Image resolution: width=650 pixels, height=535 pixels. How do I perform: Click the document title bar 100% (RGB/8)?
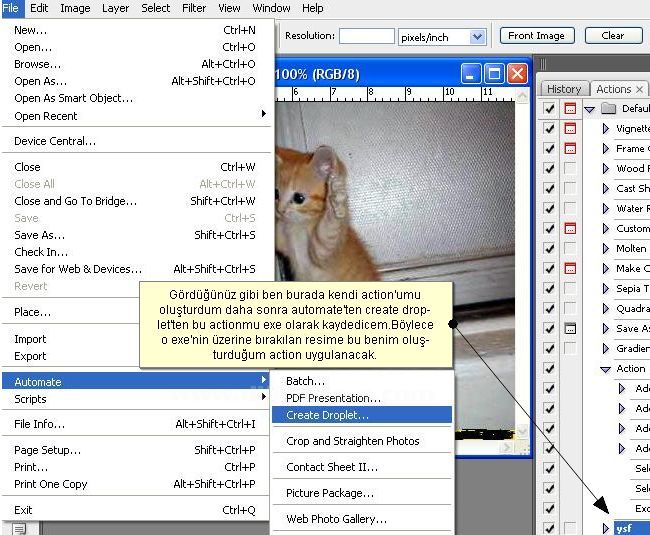(x=317, y=75)
